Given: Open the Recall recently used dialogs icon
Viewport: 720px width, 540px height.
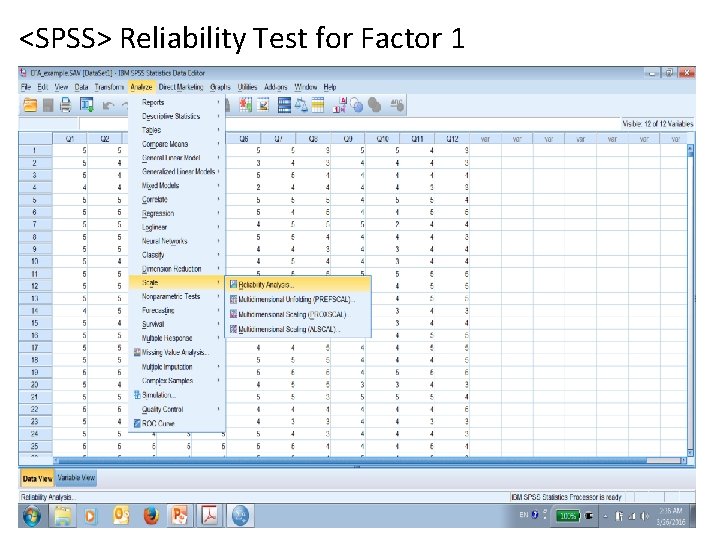Looking at the screenshot, I should pos(87,105).
